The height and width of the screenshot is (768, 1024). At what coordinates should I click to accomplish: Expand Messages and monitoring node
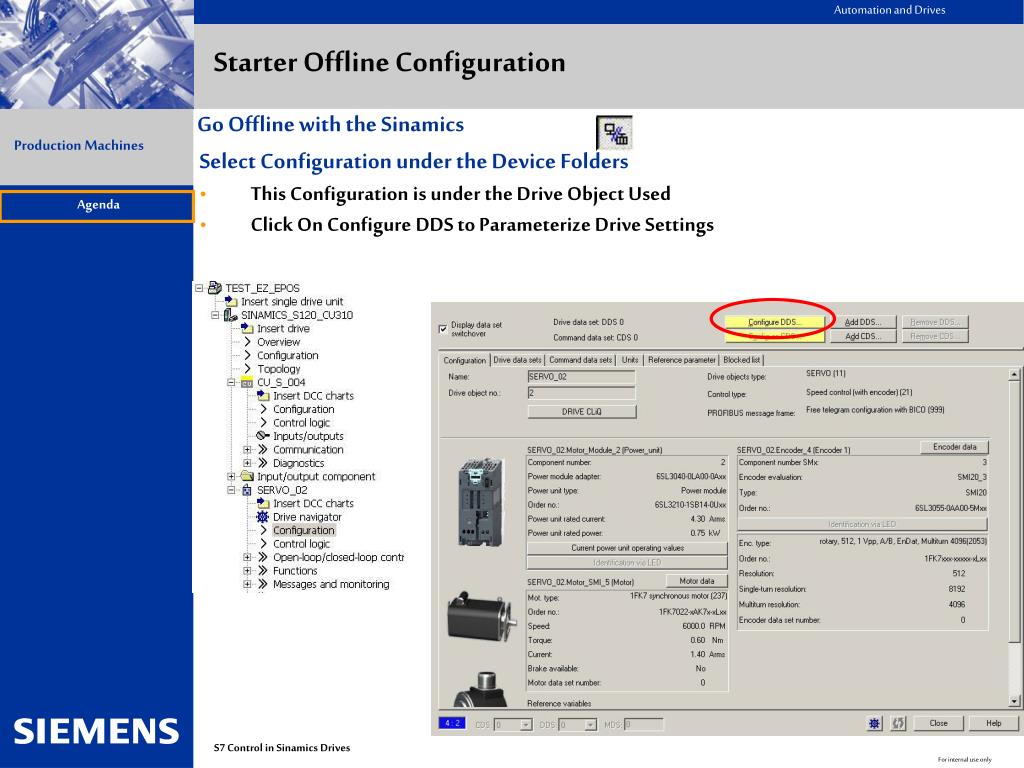[x=247, y=584]
